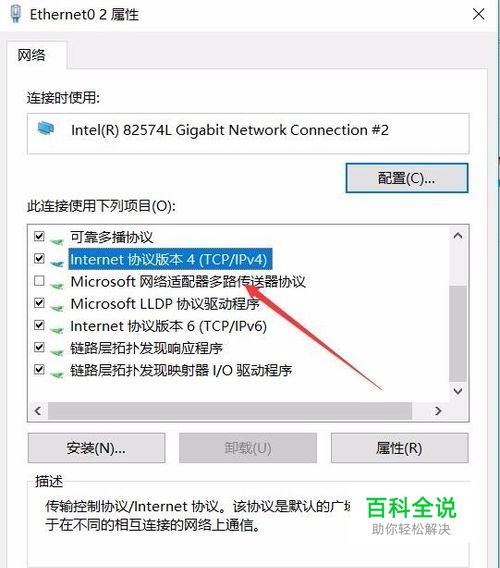500x568 pixels.
Task: Click protocol icon beside Internet 协议版本 6
Action: click(56, 329)
